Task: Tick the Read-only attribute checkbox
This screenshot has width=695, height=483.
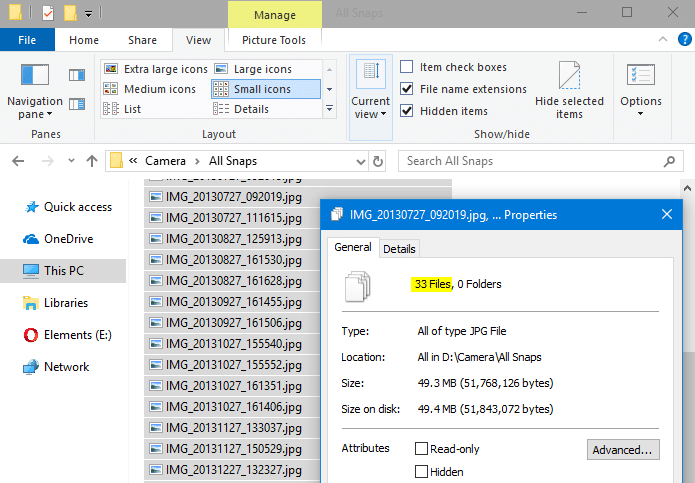Action: click(x=421, y=449)
